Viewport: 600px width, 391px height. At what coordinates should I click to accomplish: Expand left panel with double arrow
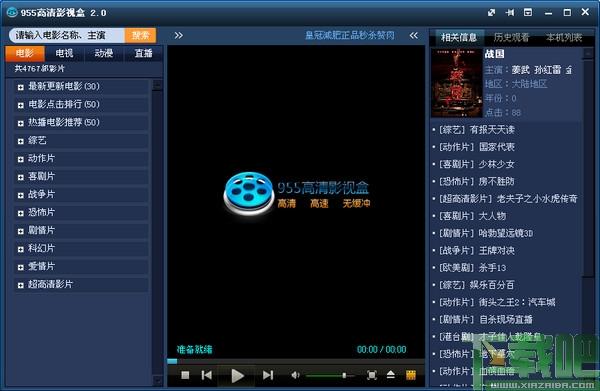click(179, 36)
